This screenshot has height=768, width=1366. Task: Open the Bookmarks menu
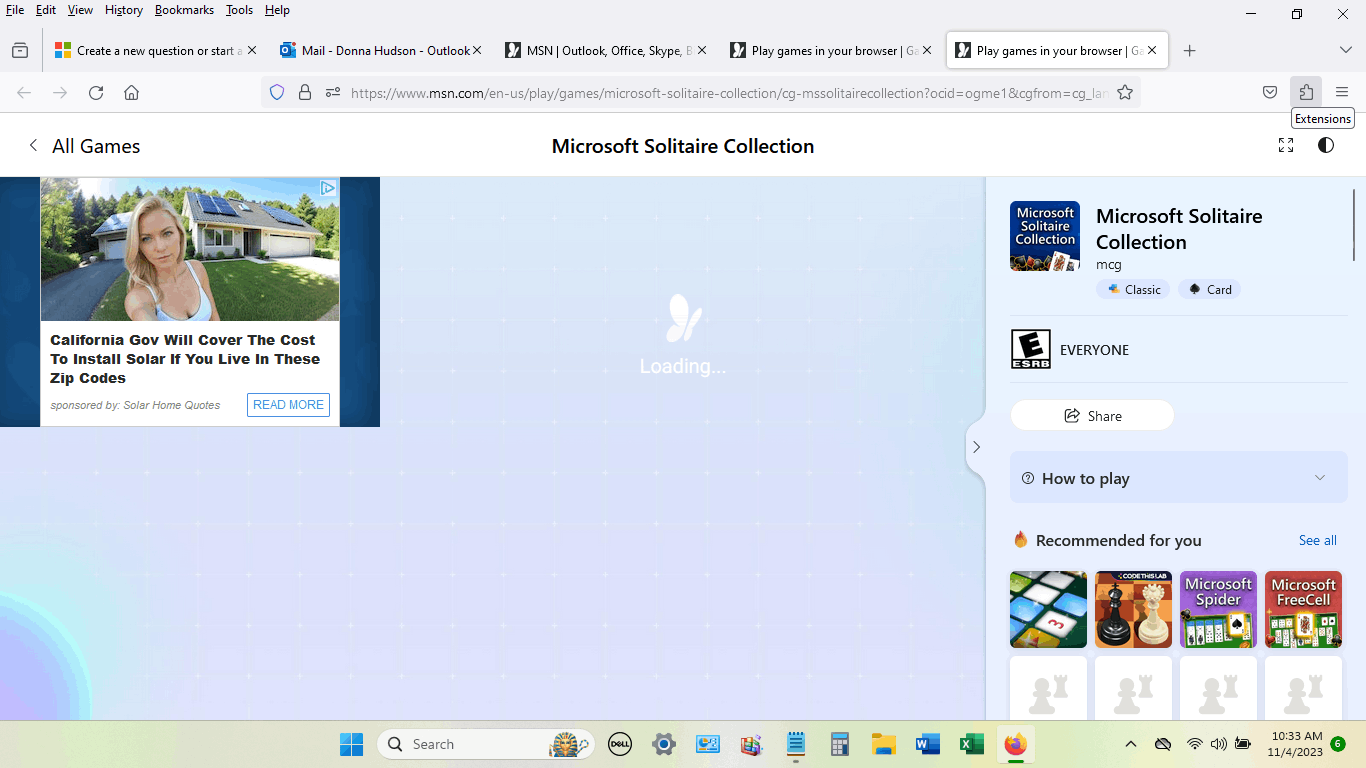(184, 9)
